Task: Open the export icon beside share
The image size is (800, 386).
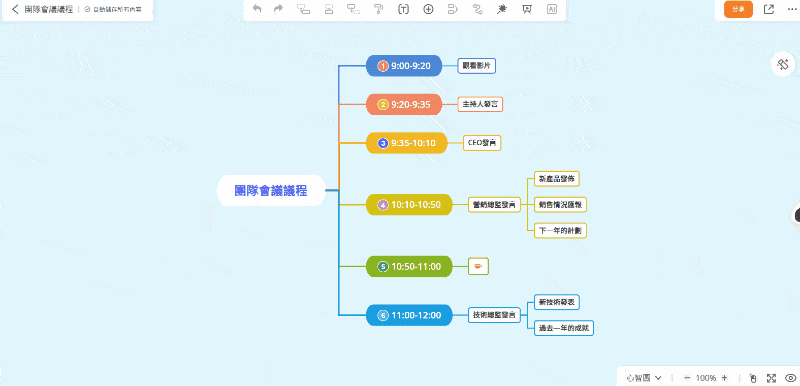Action: (x=768, y=9)
